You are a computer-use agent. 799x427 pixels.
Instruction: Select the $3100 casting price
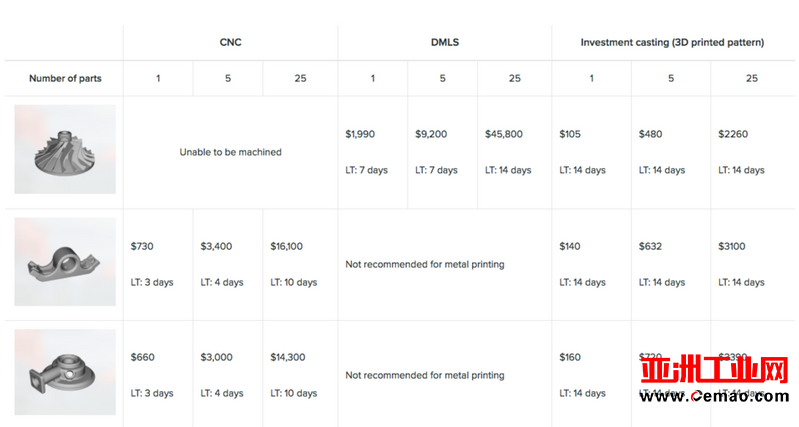click(x=732, y=246)
